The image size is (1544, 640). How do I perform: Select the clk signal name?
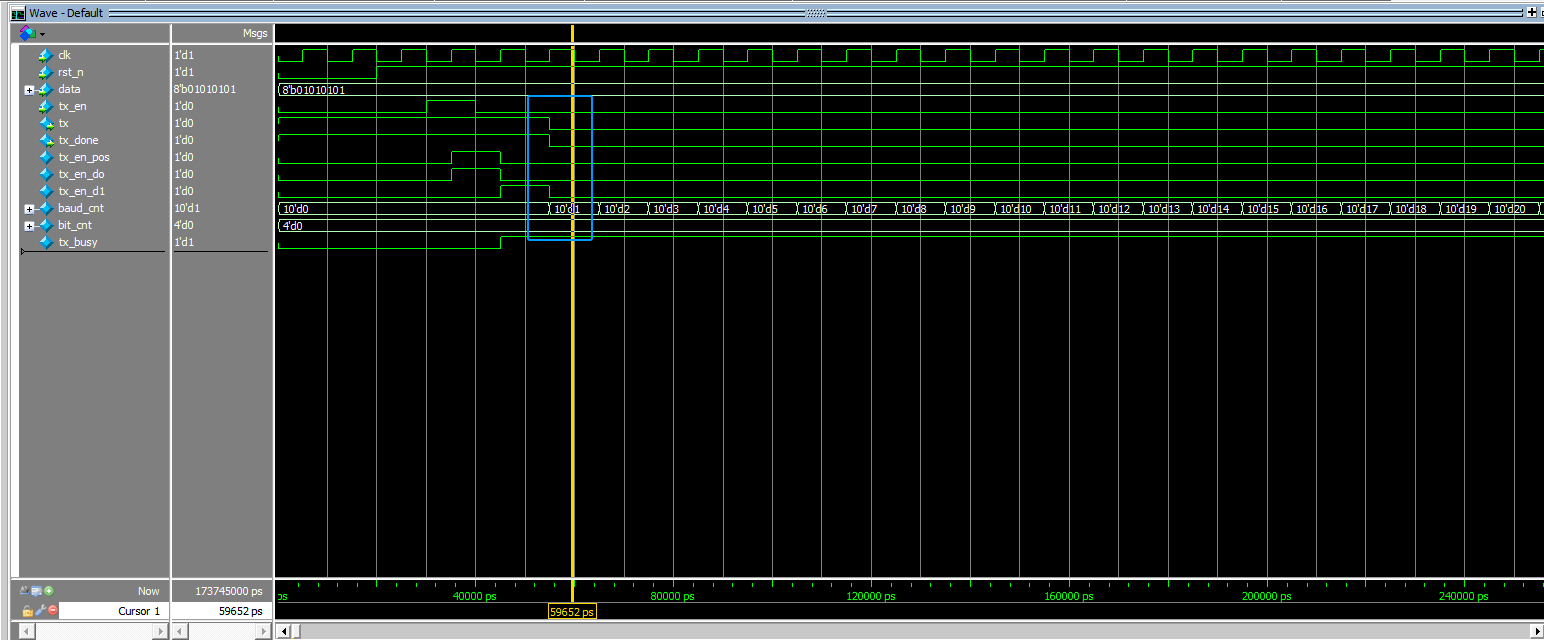pyautogui.click(x=65, y=55)
